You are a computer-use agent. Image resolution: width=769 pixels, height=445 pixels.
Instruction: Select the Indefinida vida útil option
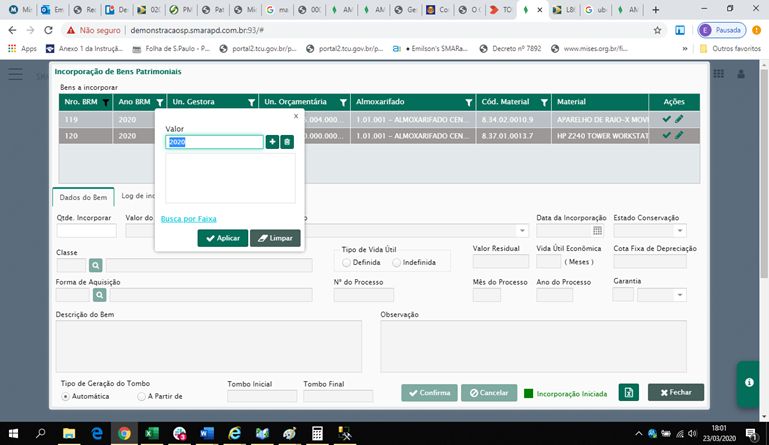397,262
